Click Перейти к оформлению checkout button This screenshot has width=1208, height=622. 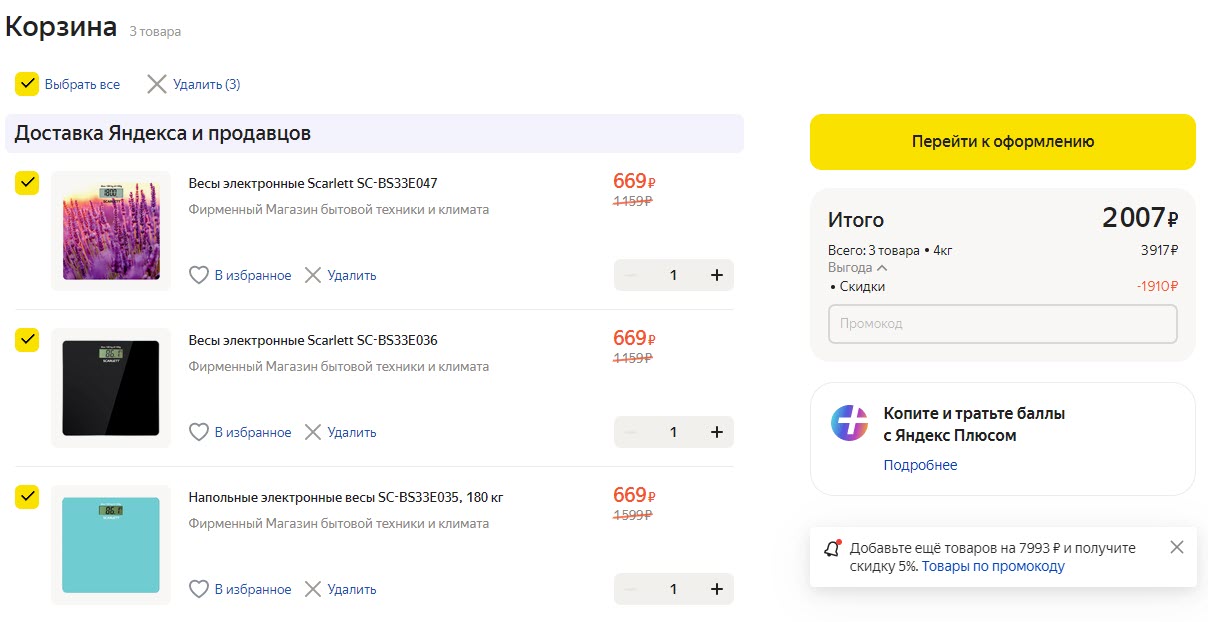point(1002,142)
